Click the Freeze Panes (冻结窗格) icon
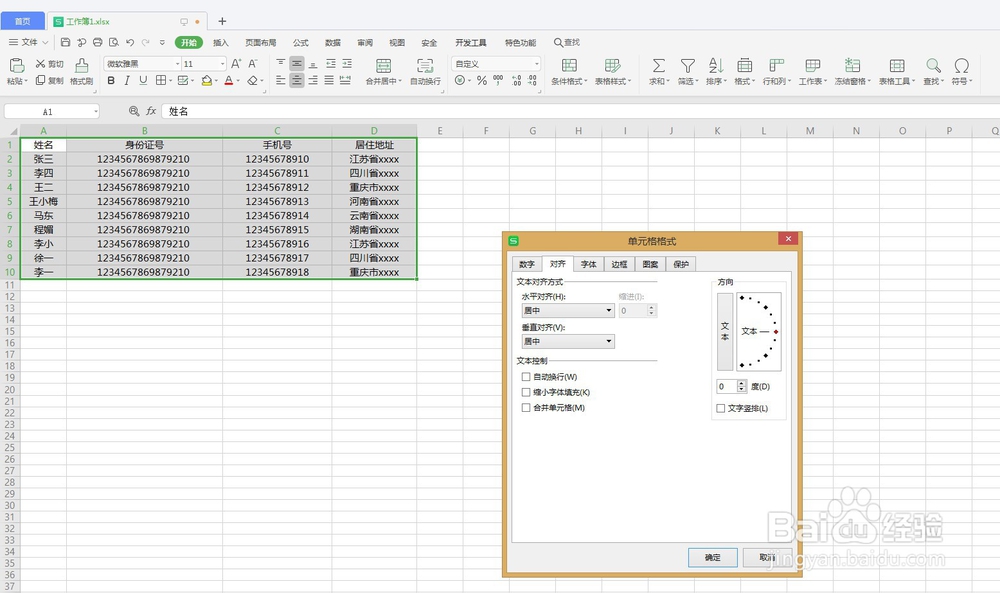Screen dimensions: 1000x593 (852, 66)
